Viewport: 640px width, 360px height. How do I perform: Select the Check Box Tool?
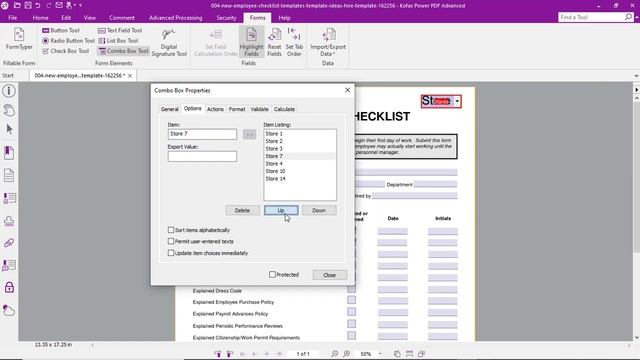pyautogui.click(x=65, y=51)
